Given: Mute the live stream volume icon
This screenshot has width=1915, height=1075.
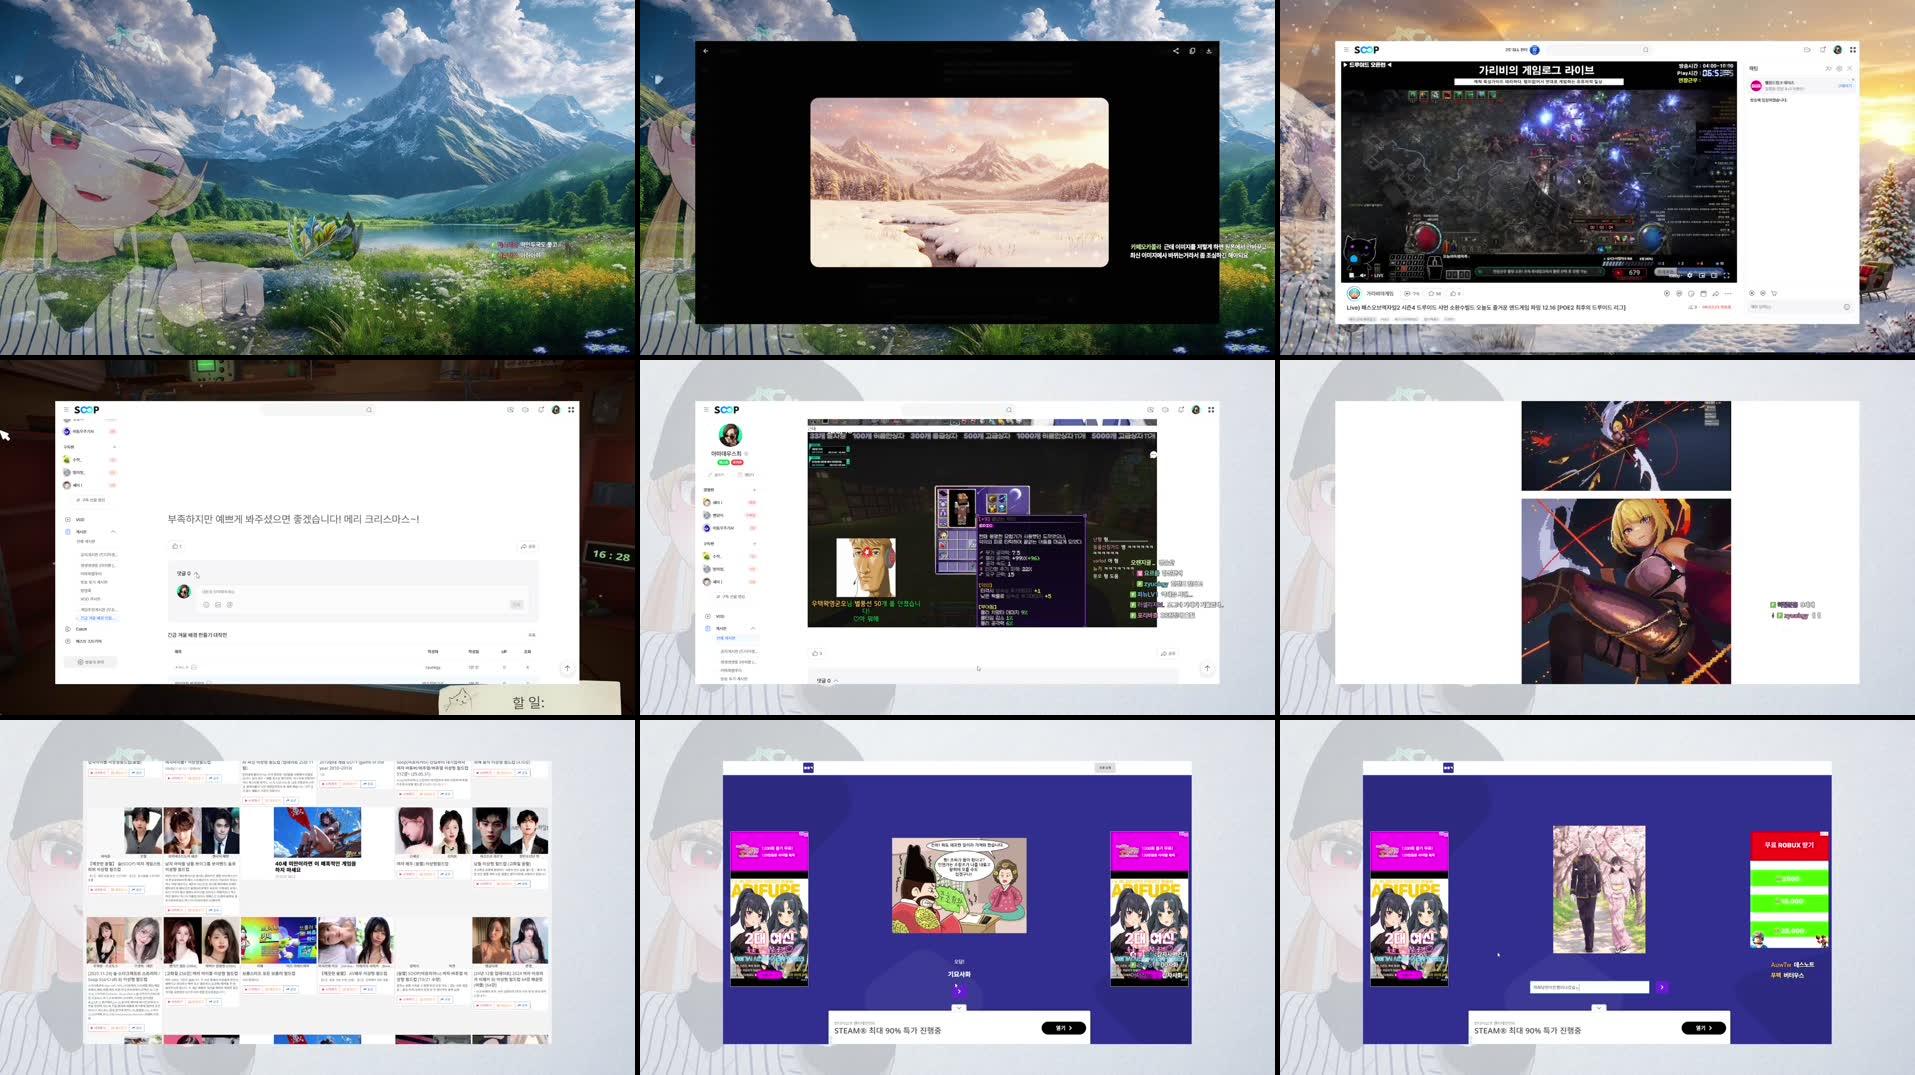Looking at the screenshot, I should point(1363,275).
